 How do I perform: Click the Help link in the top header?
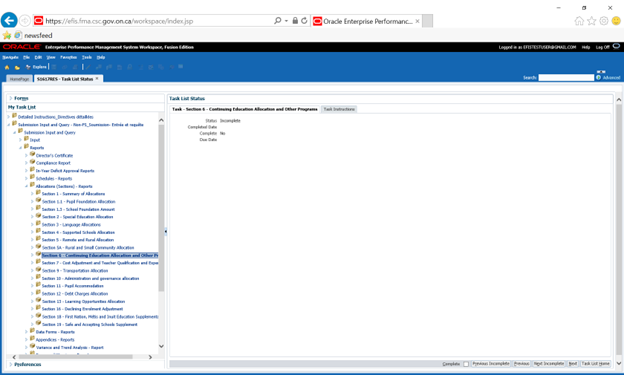(x=586, y=47)
